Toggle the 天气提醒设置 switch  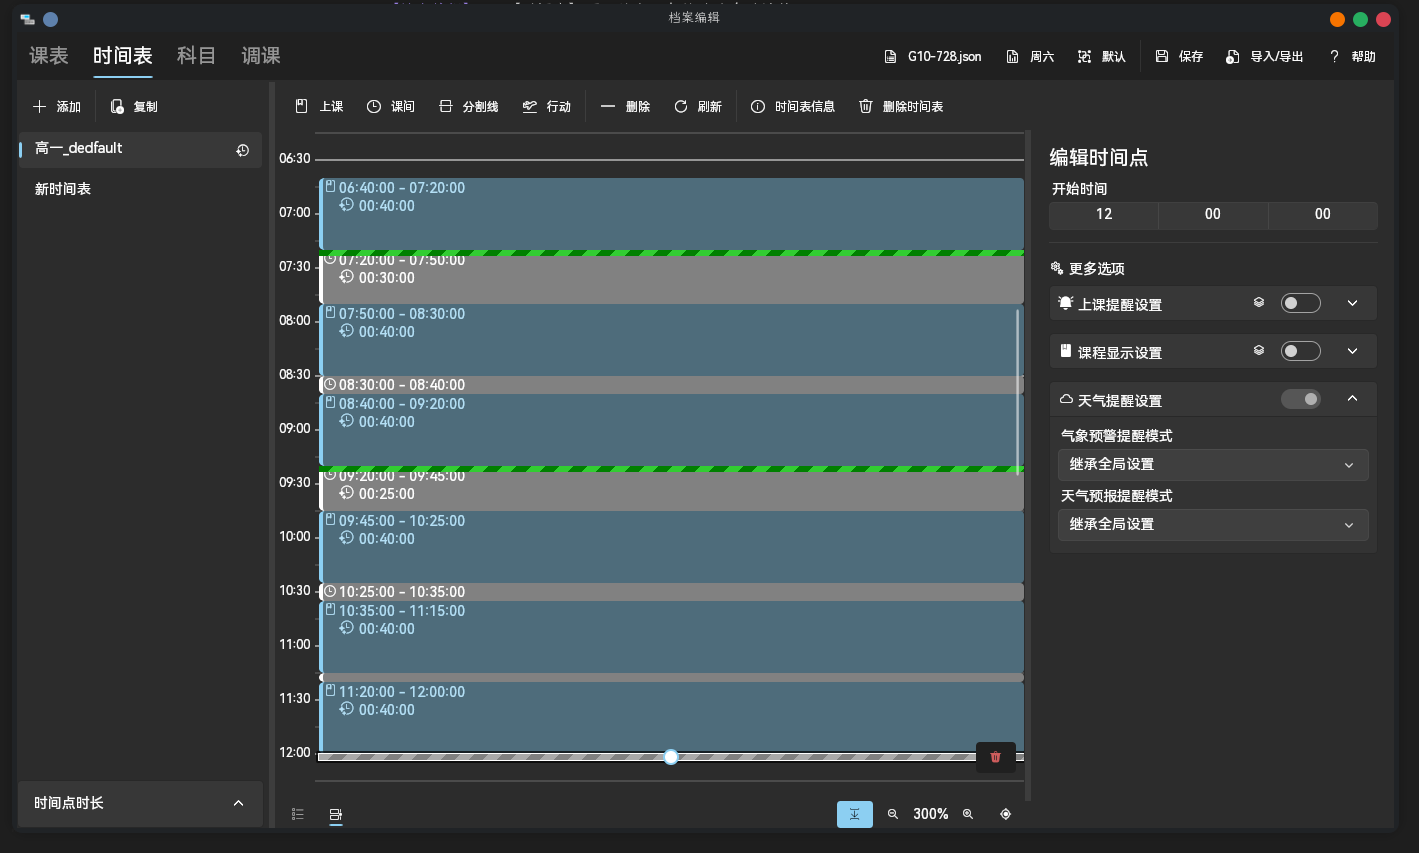[x=1300, y=399]
